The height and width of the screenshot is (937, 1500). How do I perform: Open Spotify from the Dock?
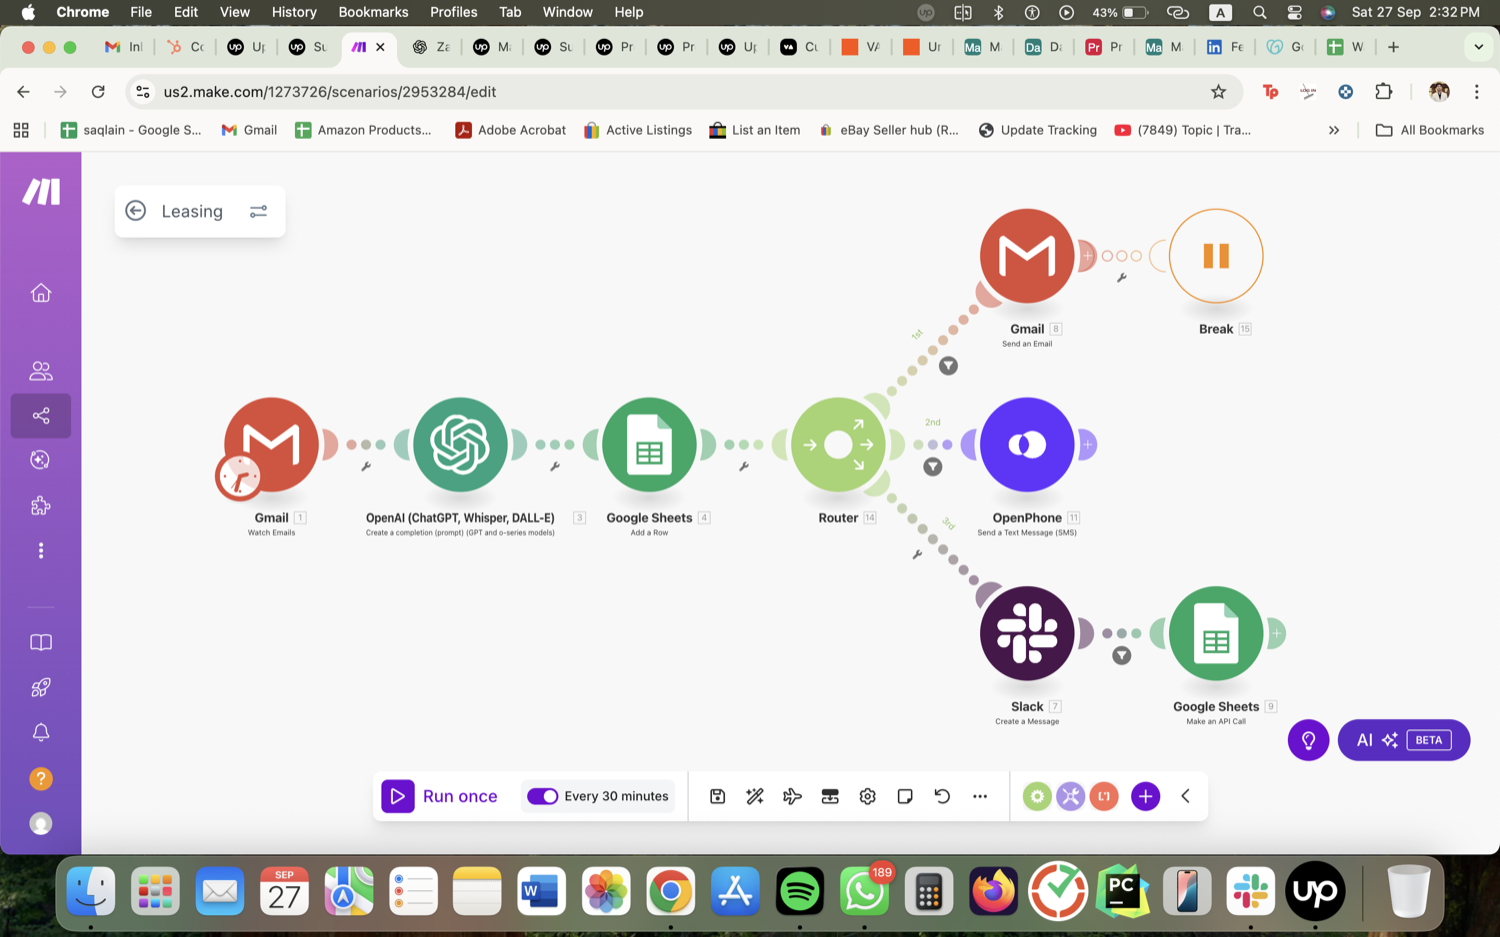(x=800, y=890)
